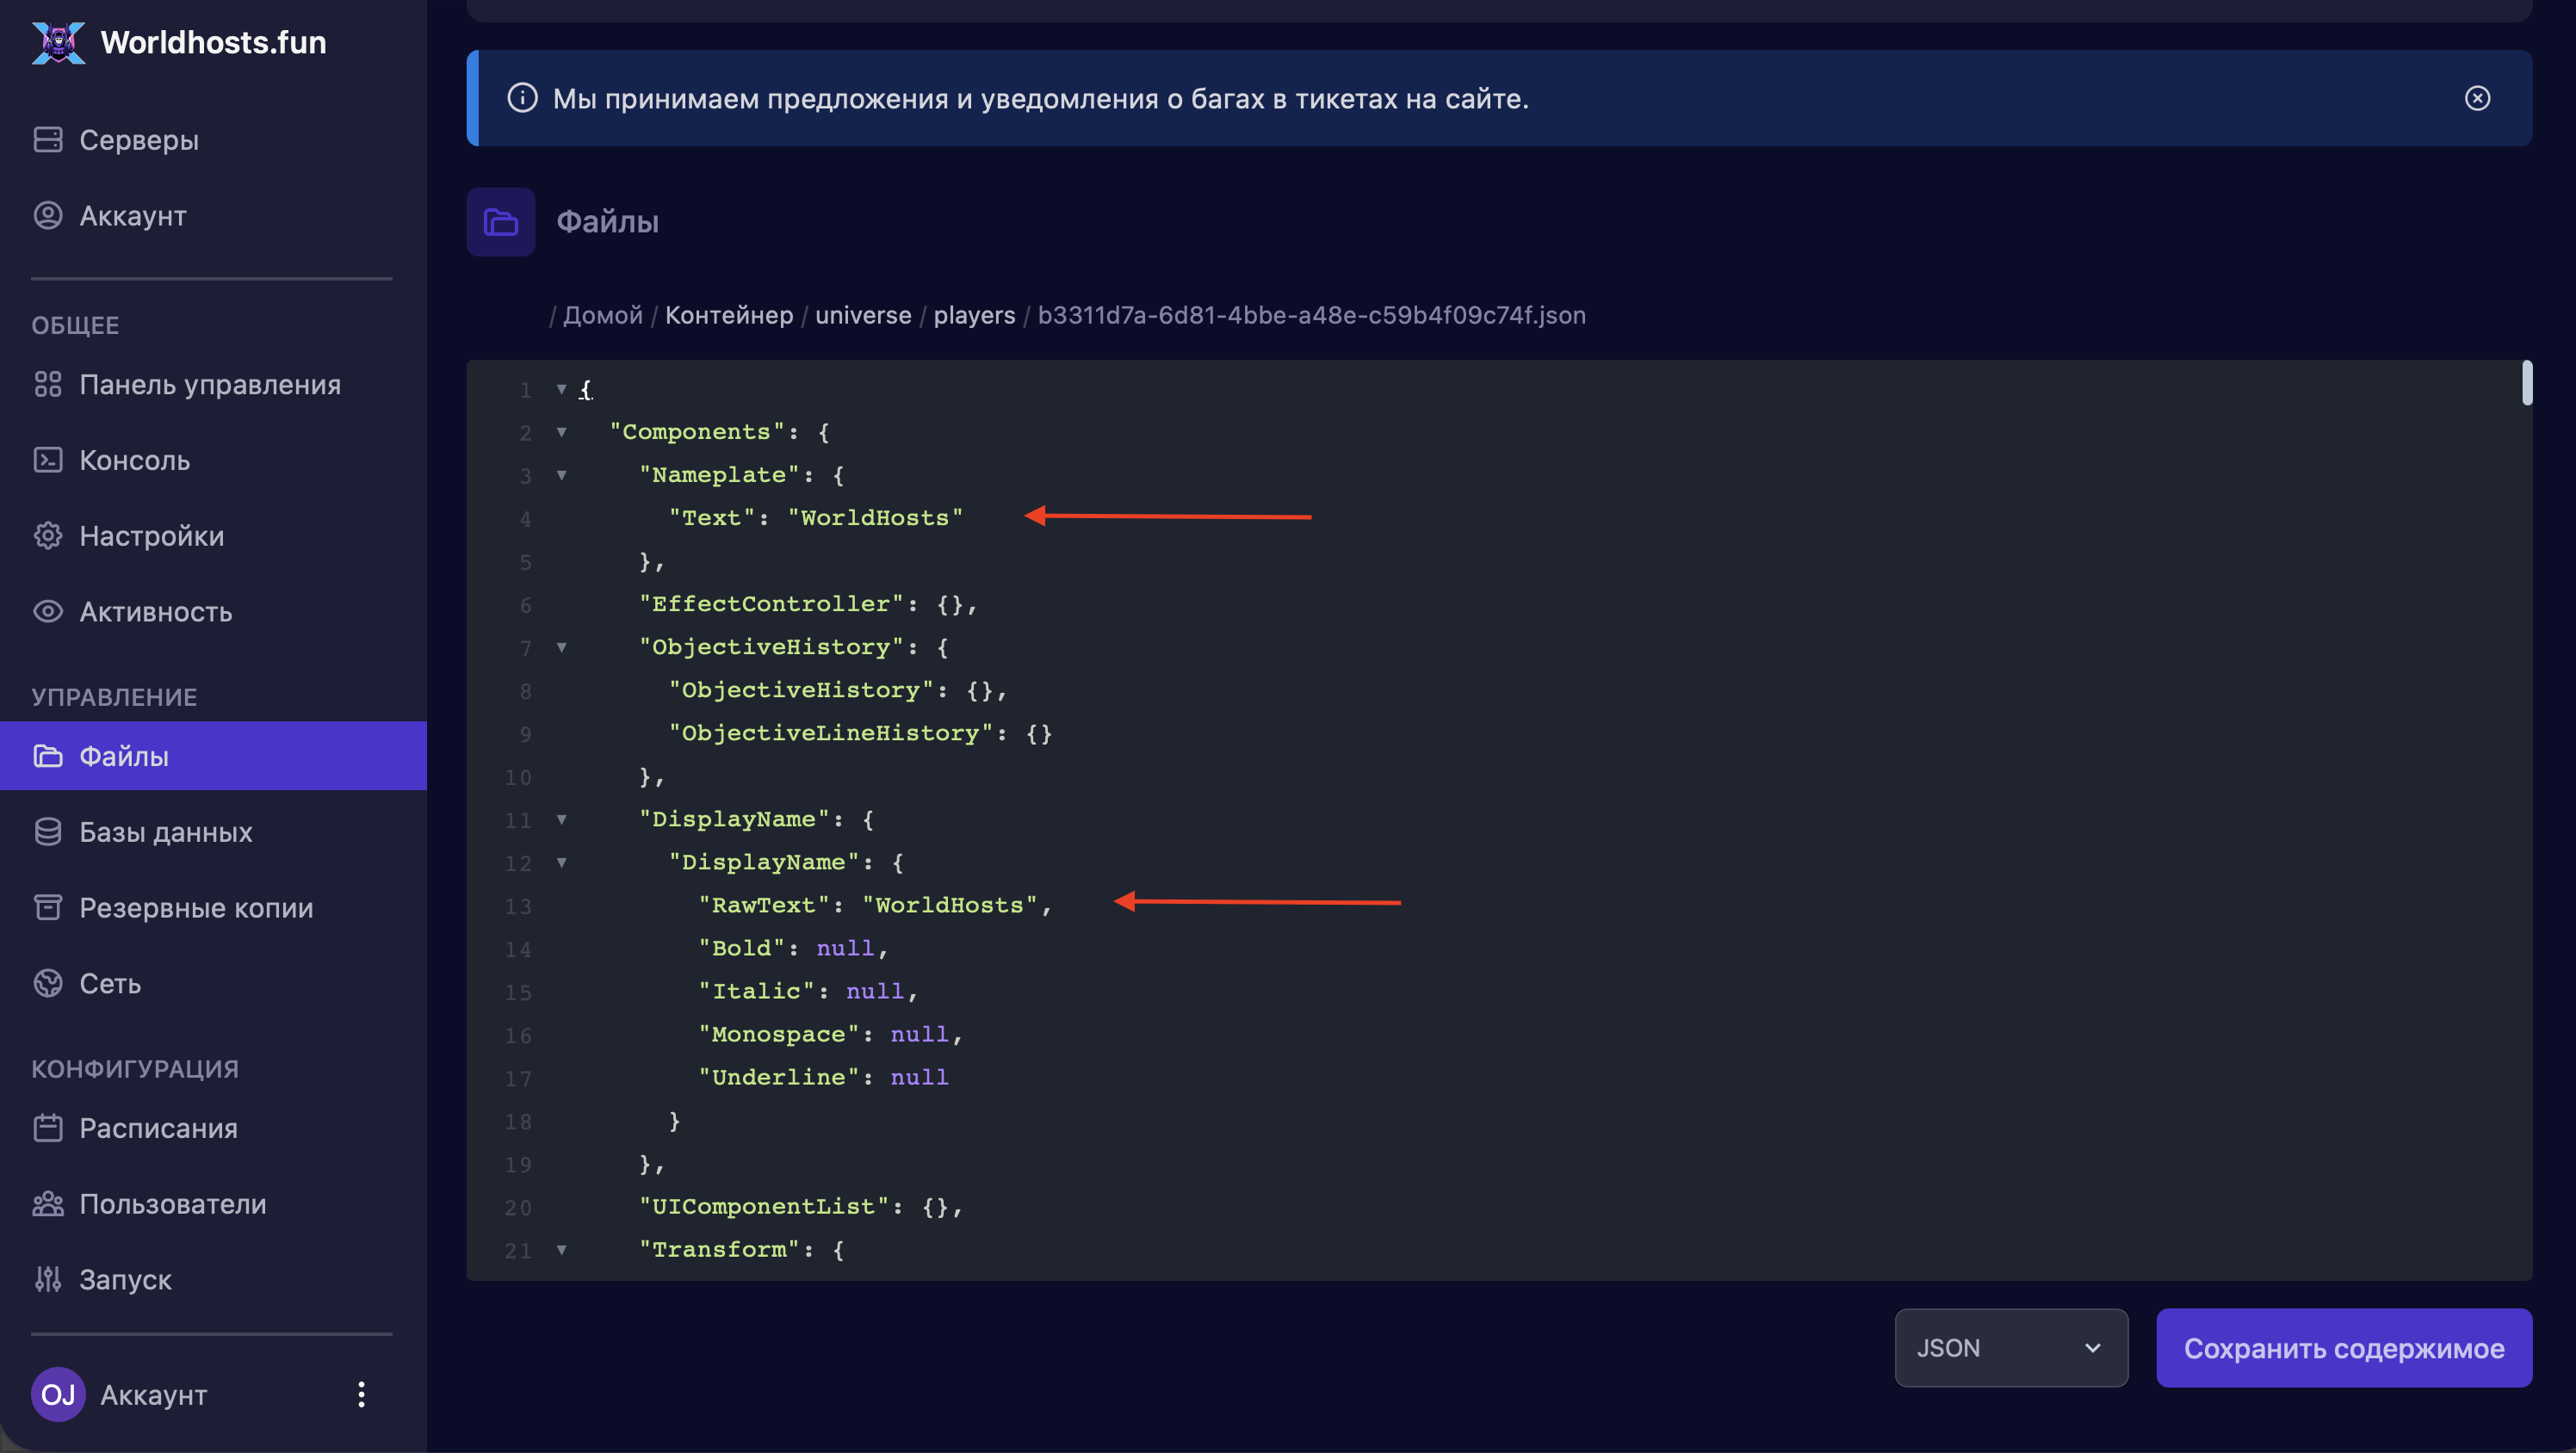
Task: Click the Настройки gear icon
Action: [x=47, y=536]
